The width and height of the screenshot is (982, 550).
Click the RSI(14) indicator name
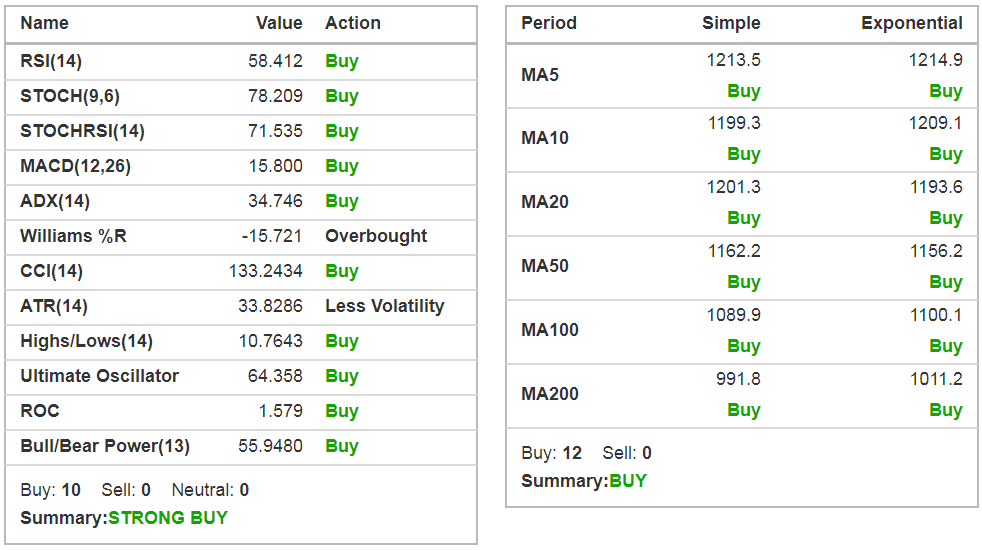click(x=51, y=61)
